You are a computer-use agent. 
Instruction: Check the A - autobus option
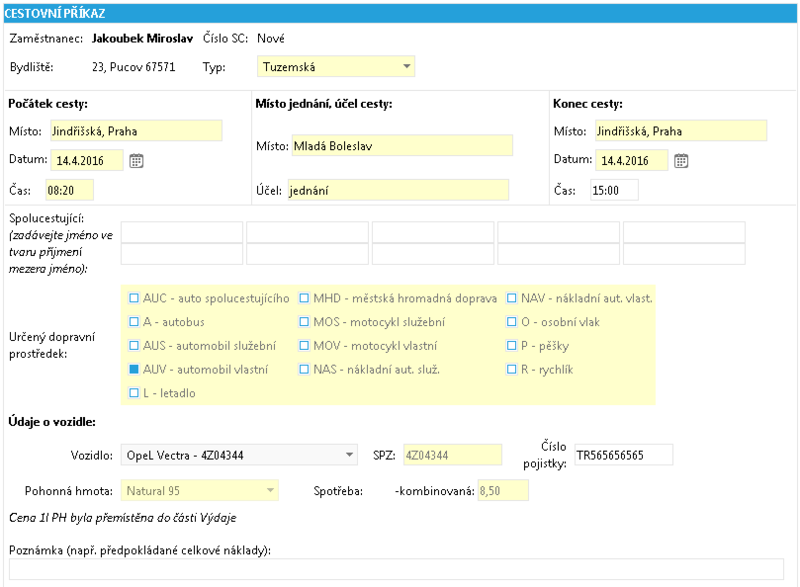(134, 322)
